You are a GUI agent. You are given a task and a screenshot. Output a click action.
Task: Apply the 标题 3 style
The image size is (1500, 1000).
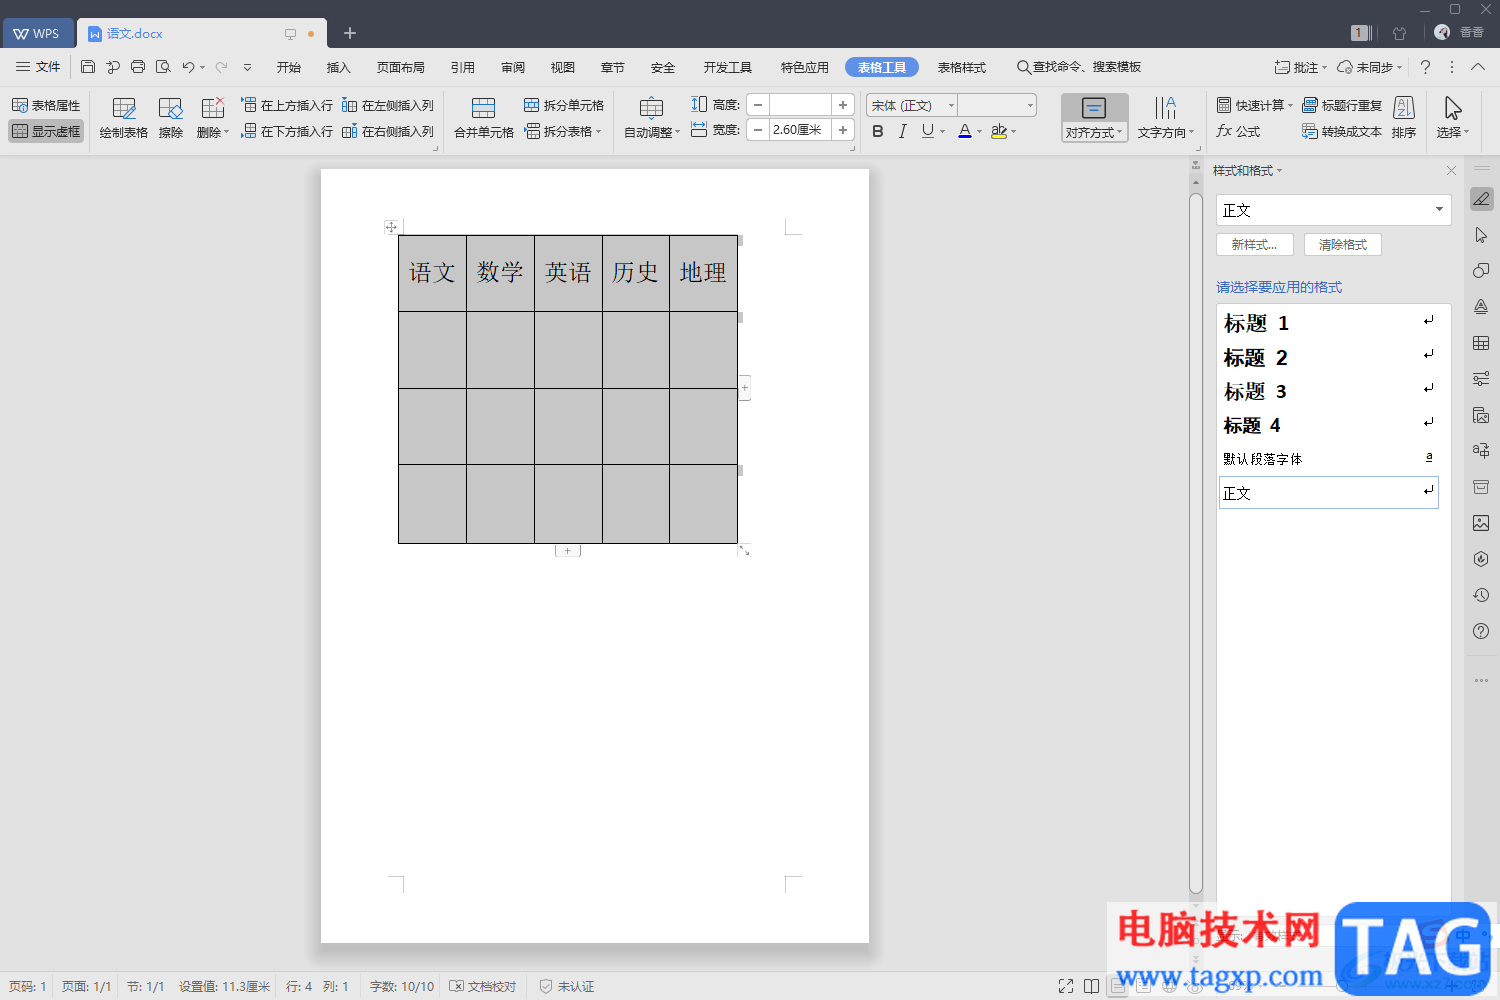point(1329,391)
